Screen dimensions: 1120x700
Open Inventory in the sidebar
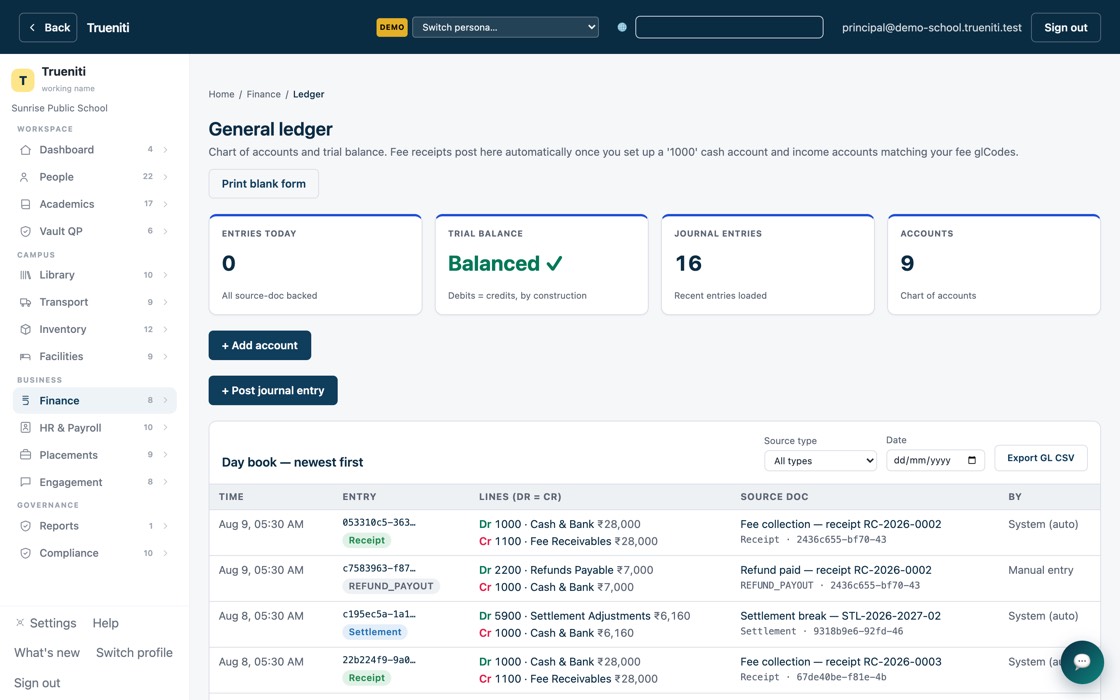coord(94,329)
